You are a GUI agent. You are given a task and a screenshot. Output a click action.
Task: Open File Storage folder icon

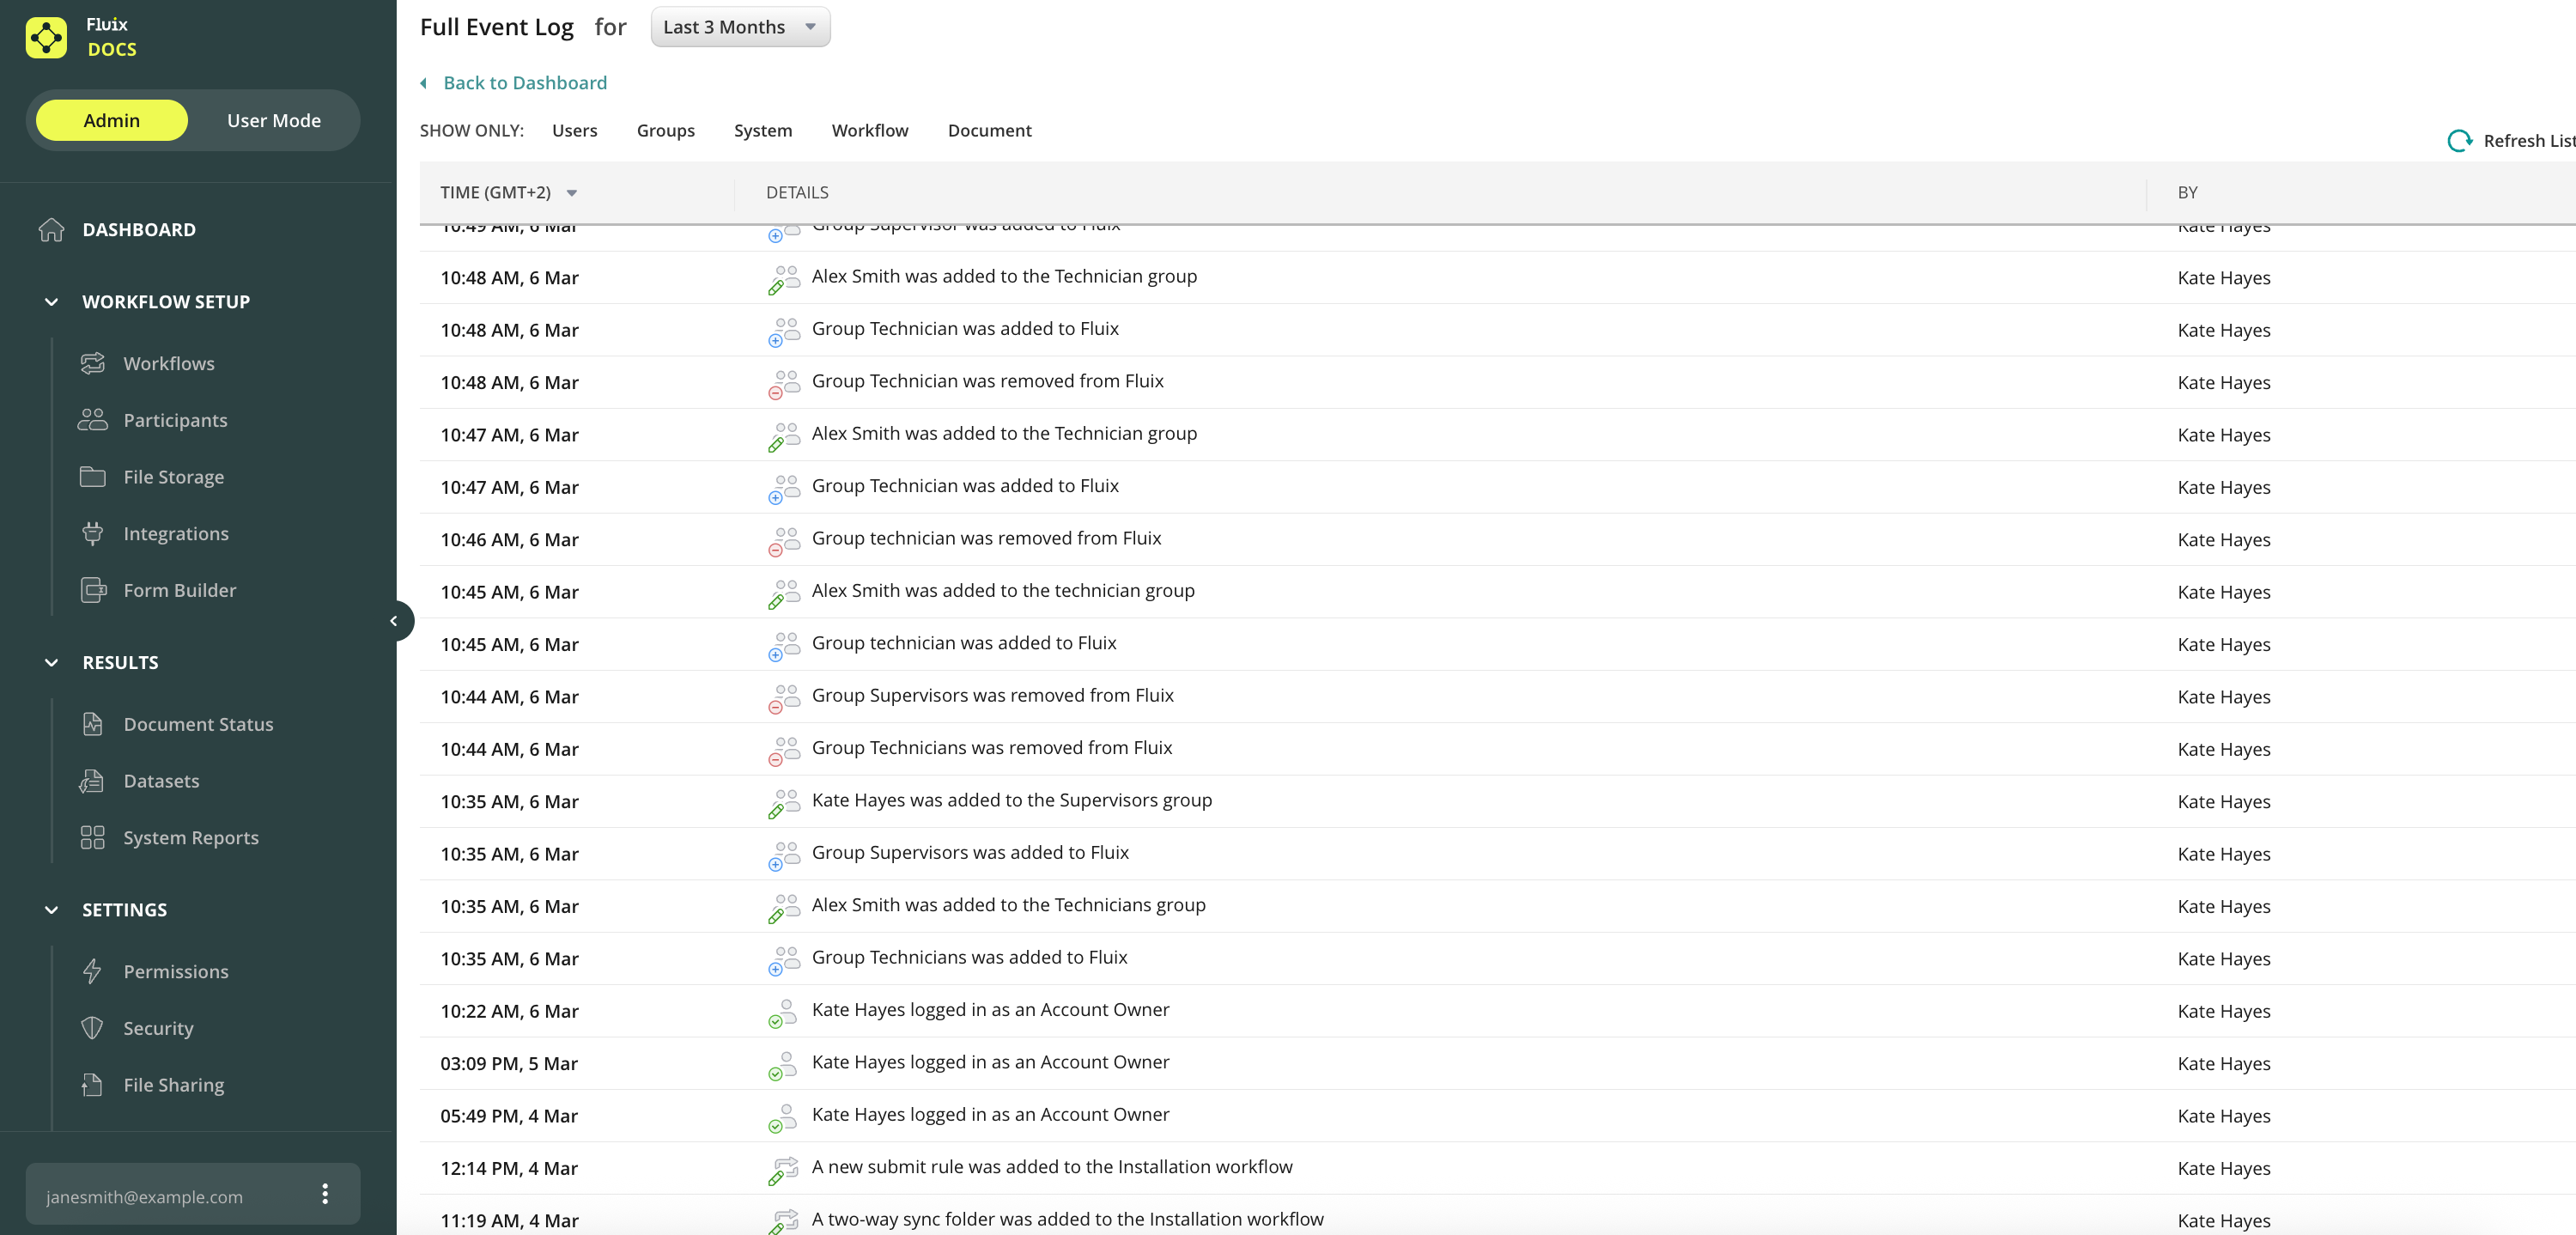[x=92, y=477]
